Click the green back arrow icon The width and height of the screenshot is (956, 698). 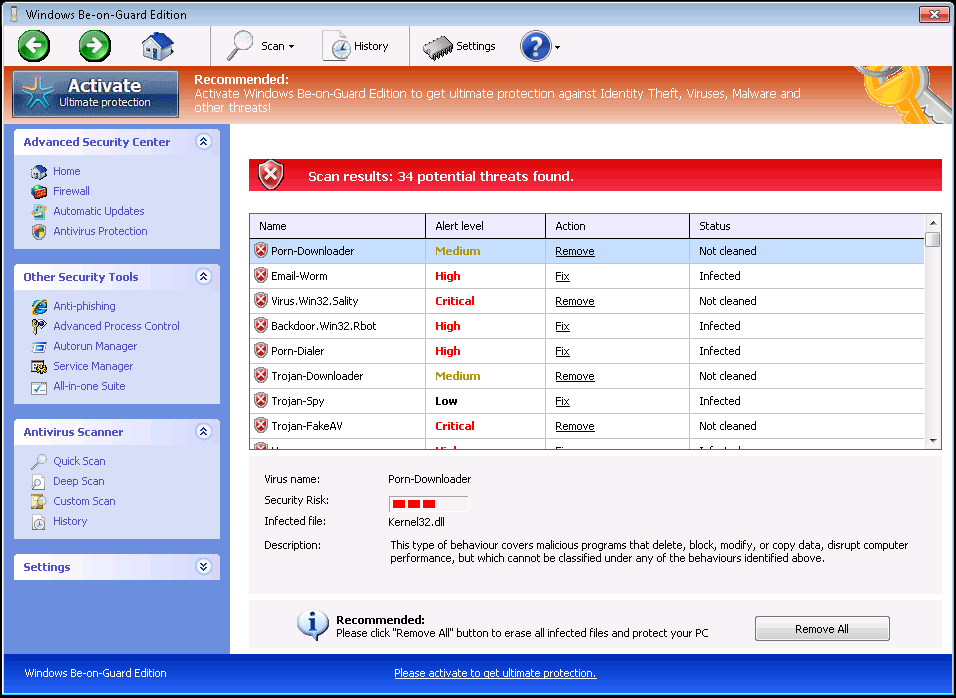click(34, 46)
